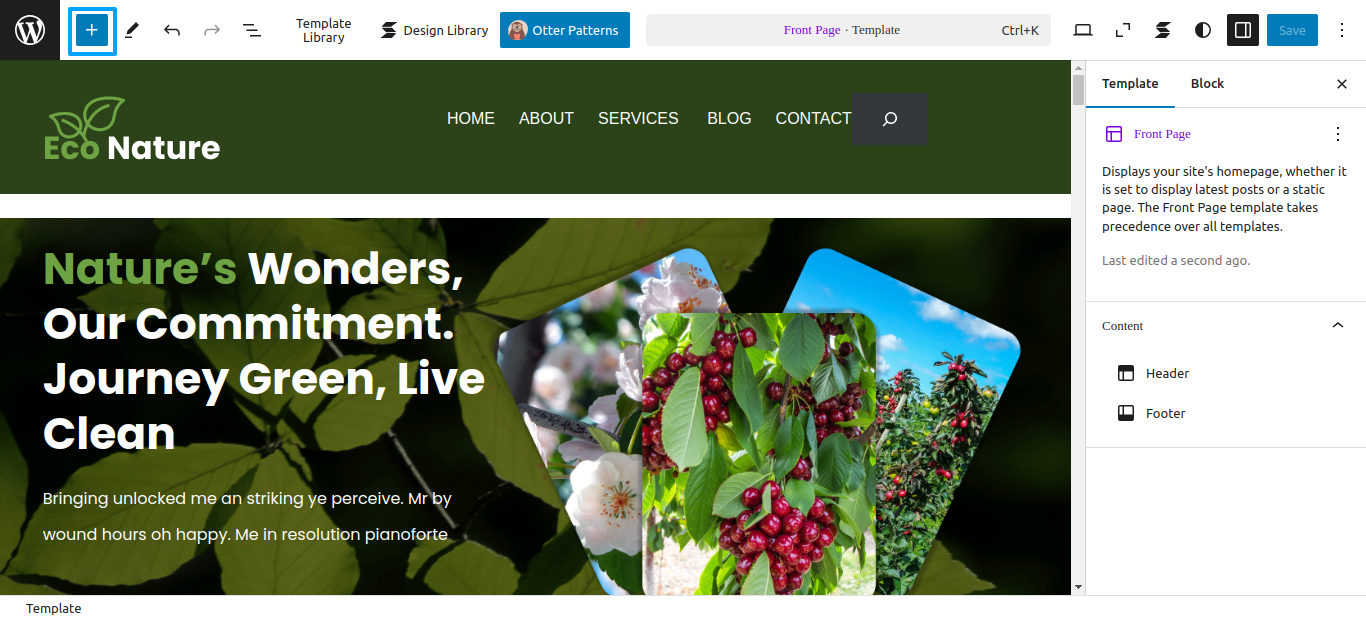Open Template Library
Image resolution: width=1366 pixels, height=620 pixels.
(323, 30)
